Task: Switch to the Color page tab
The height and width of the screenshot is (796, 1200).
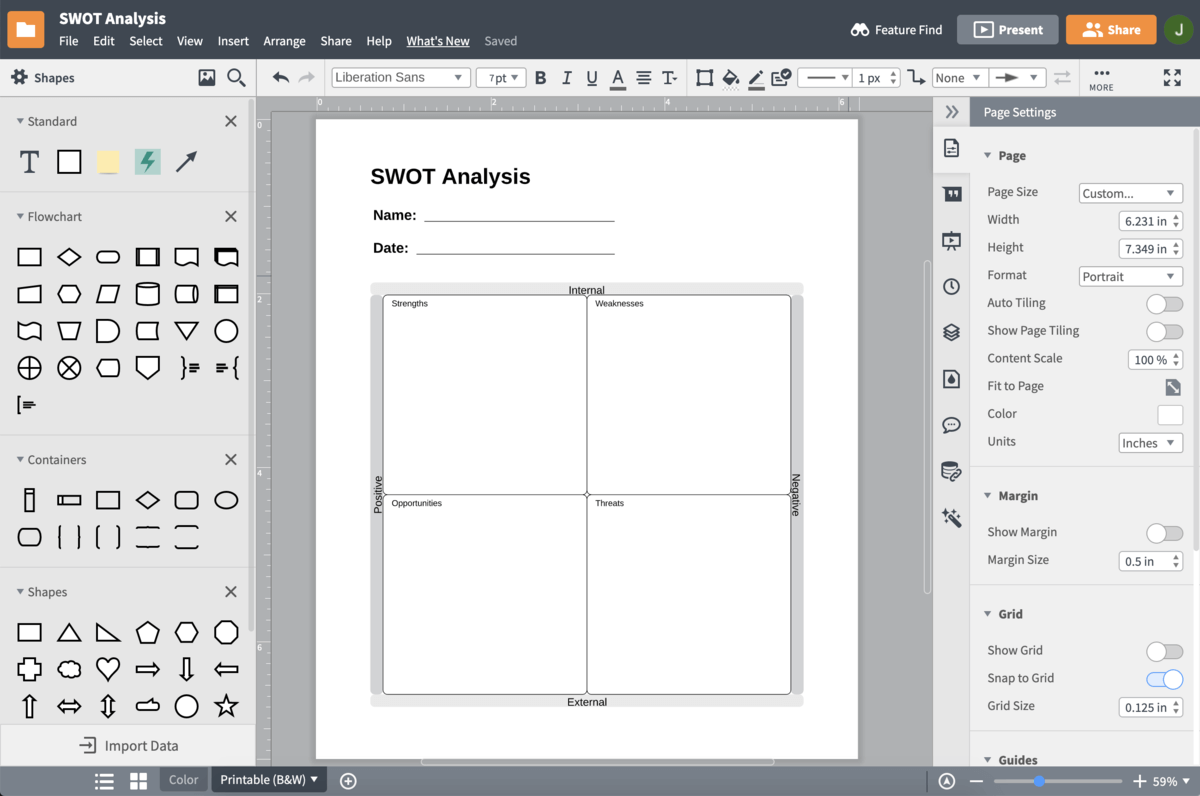Action: (x=183, y=780)
